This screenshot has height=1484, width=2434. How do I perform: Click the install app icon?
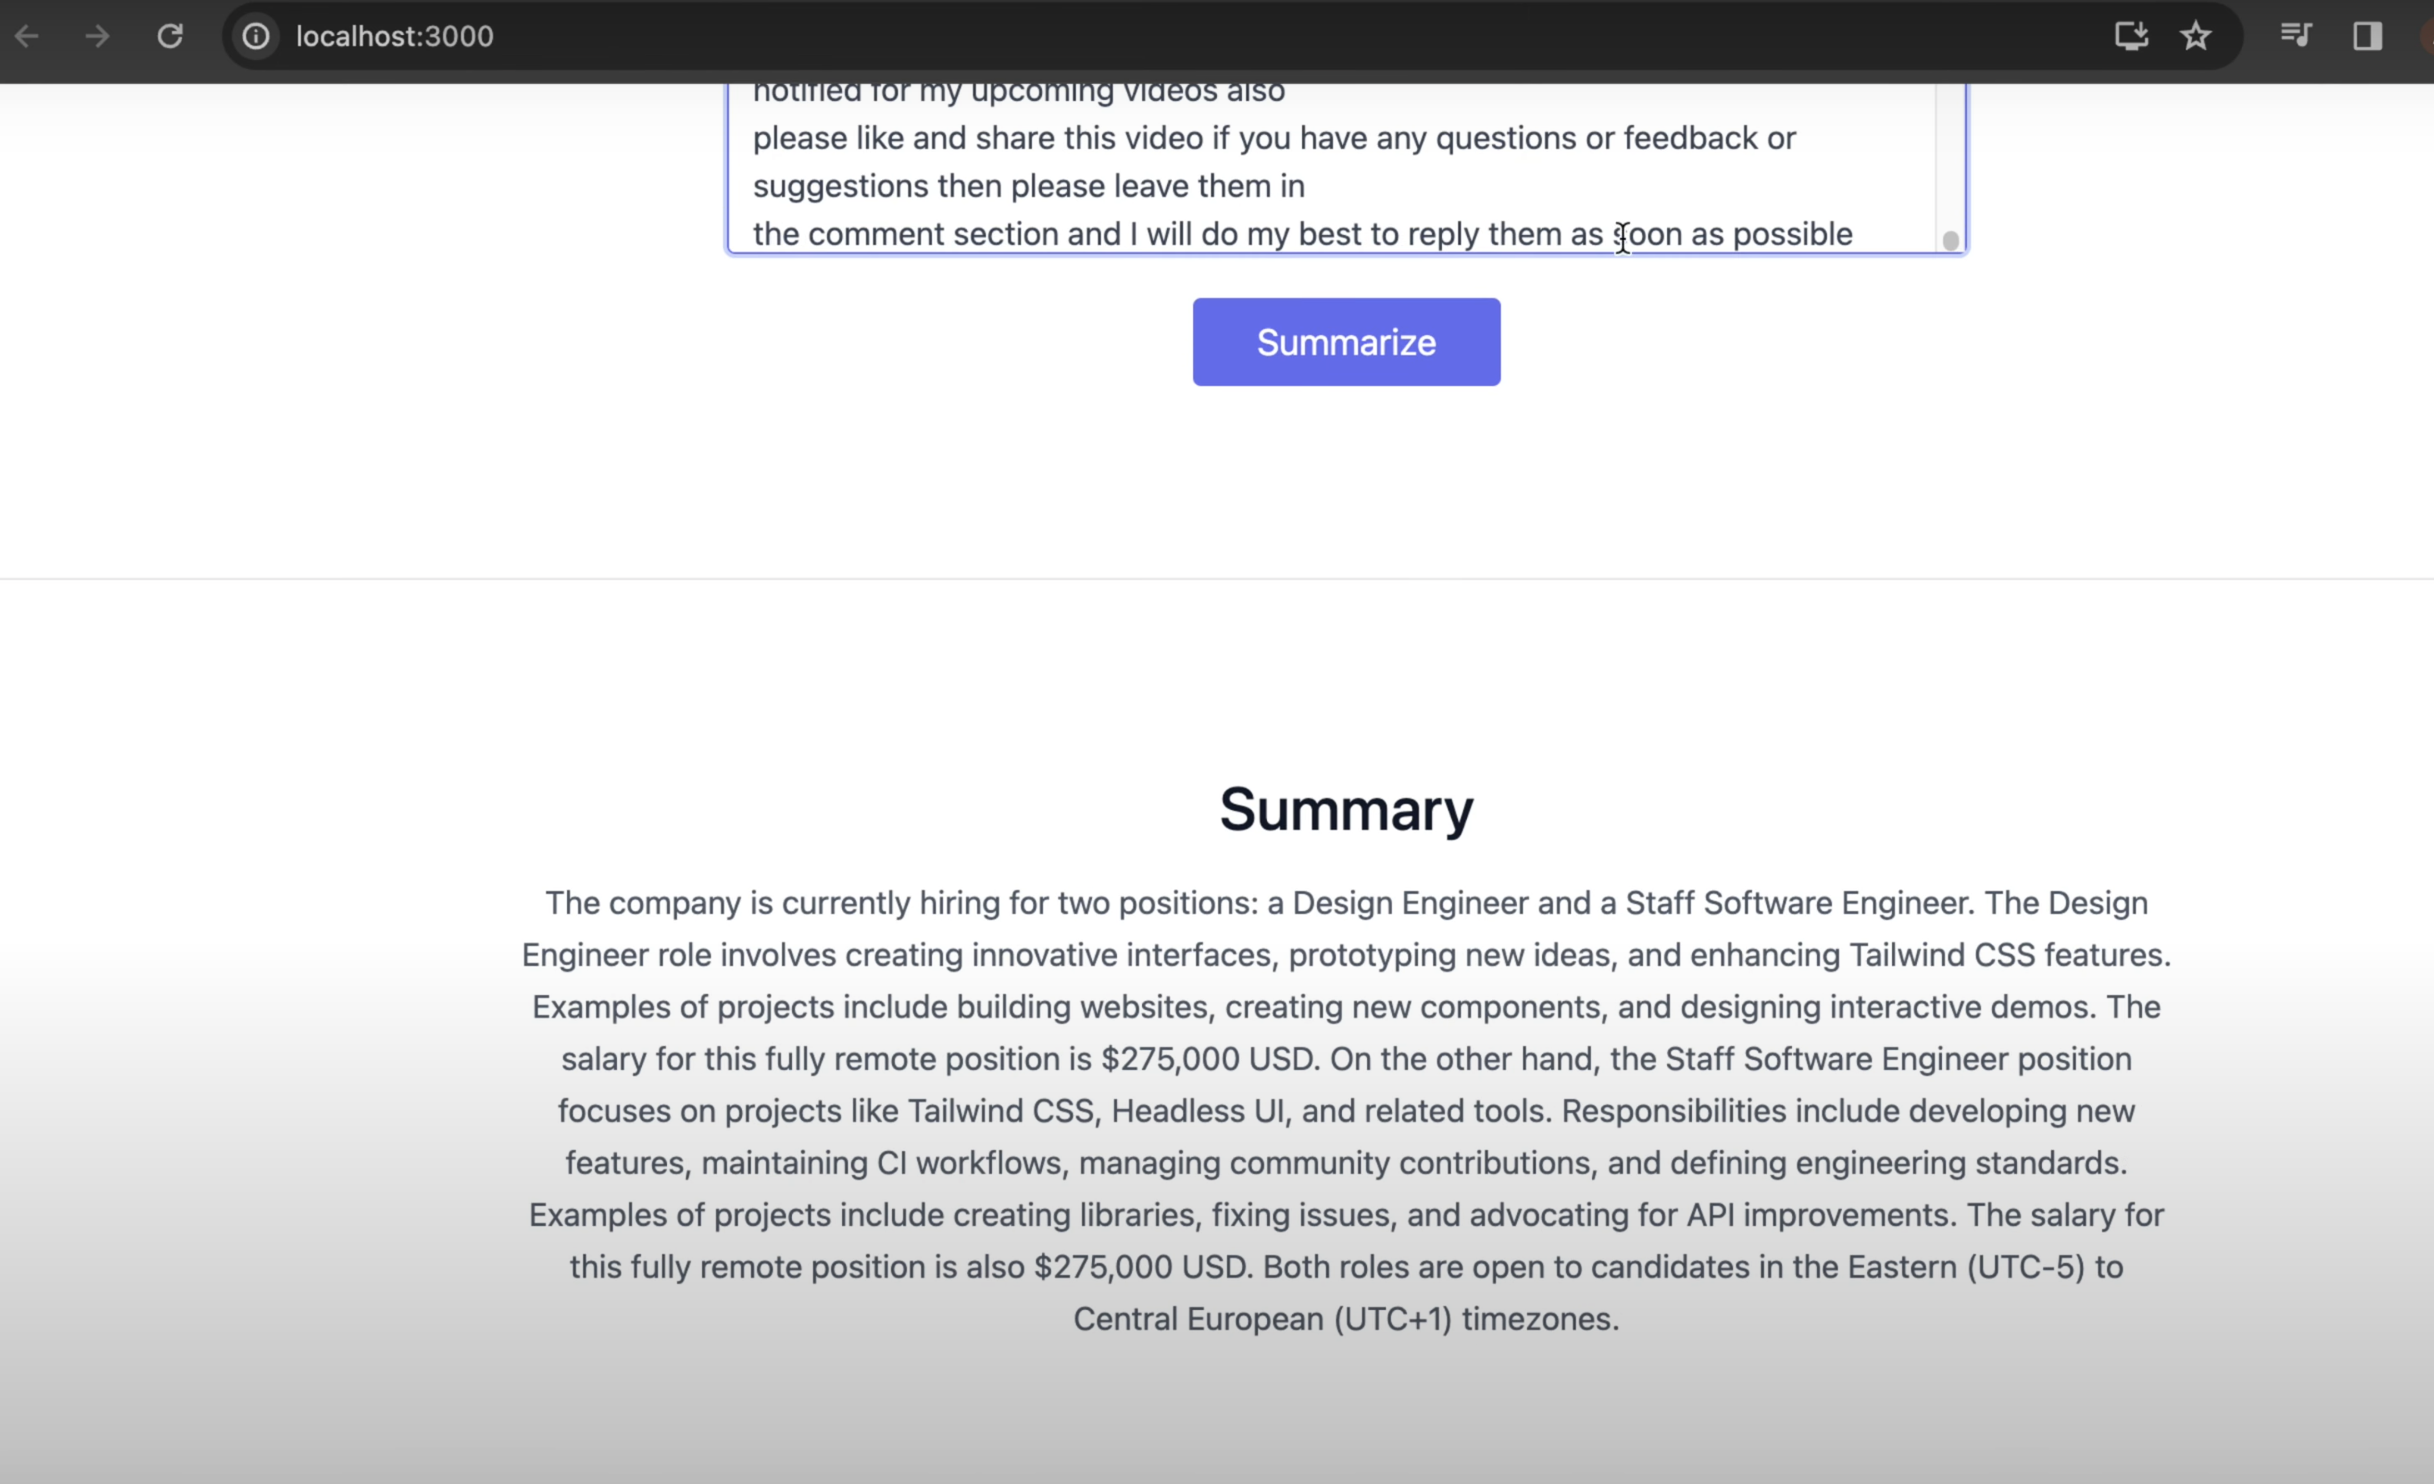point(2131,37)
